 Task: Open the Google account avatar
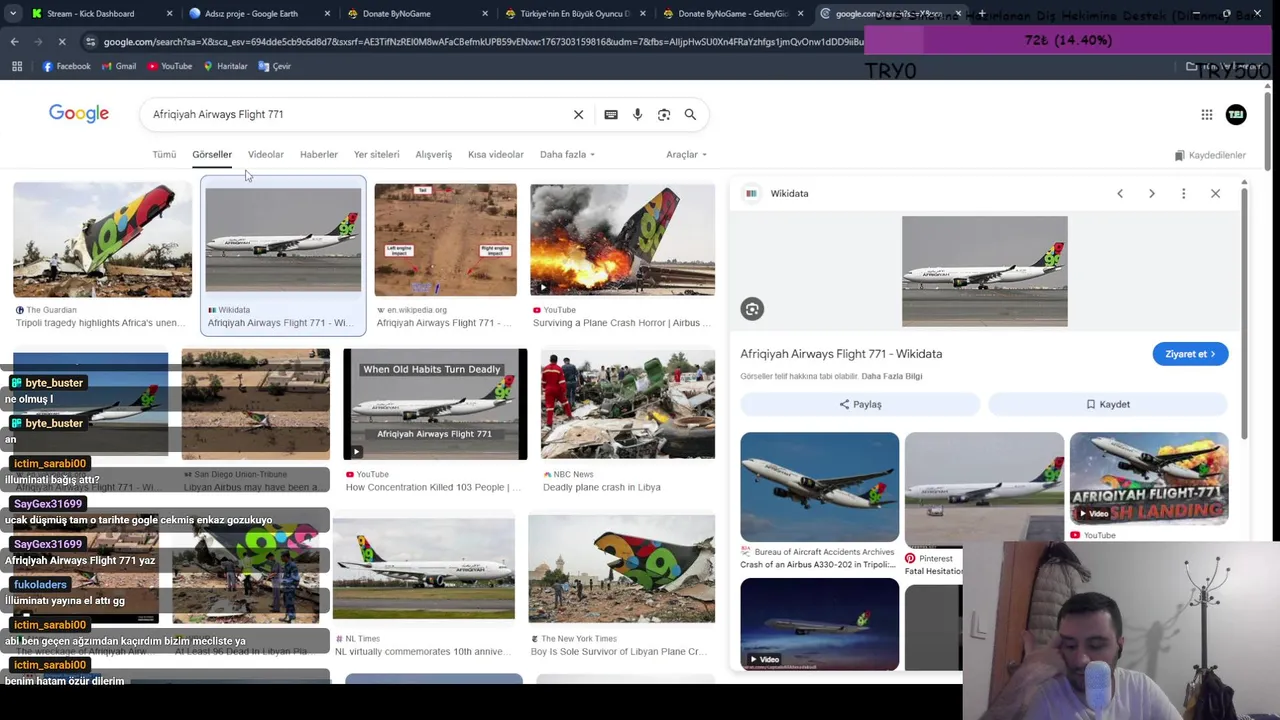[x=1236, y=115]
